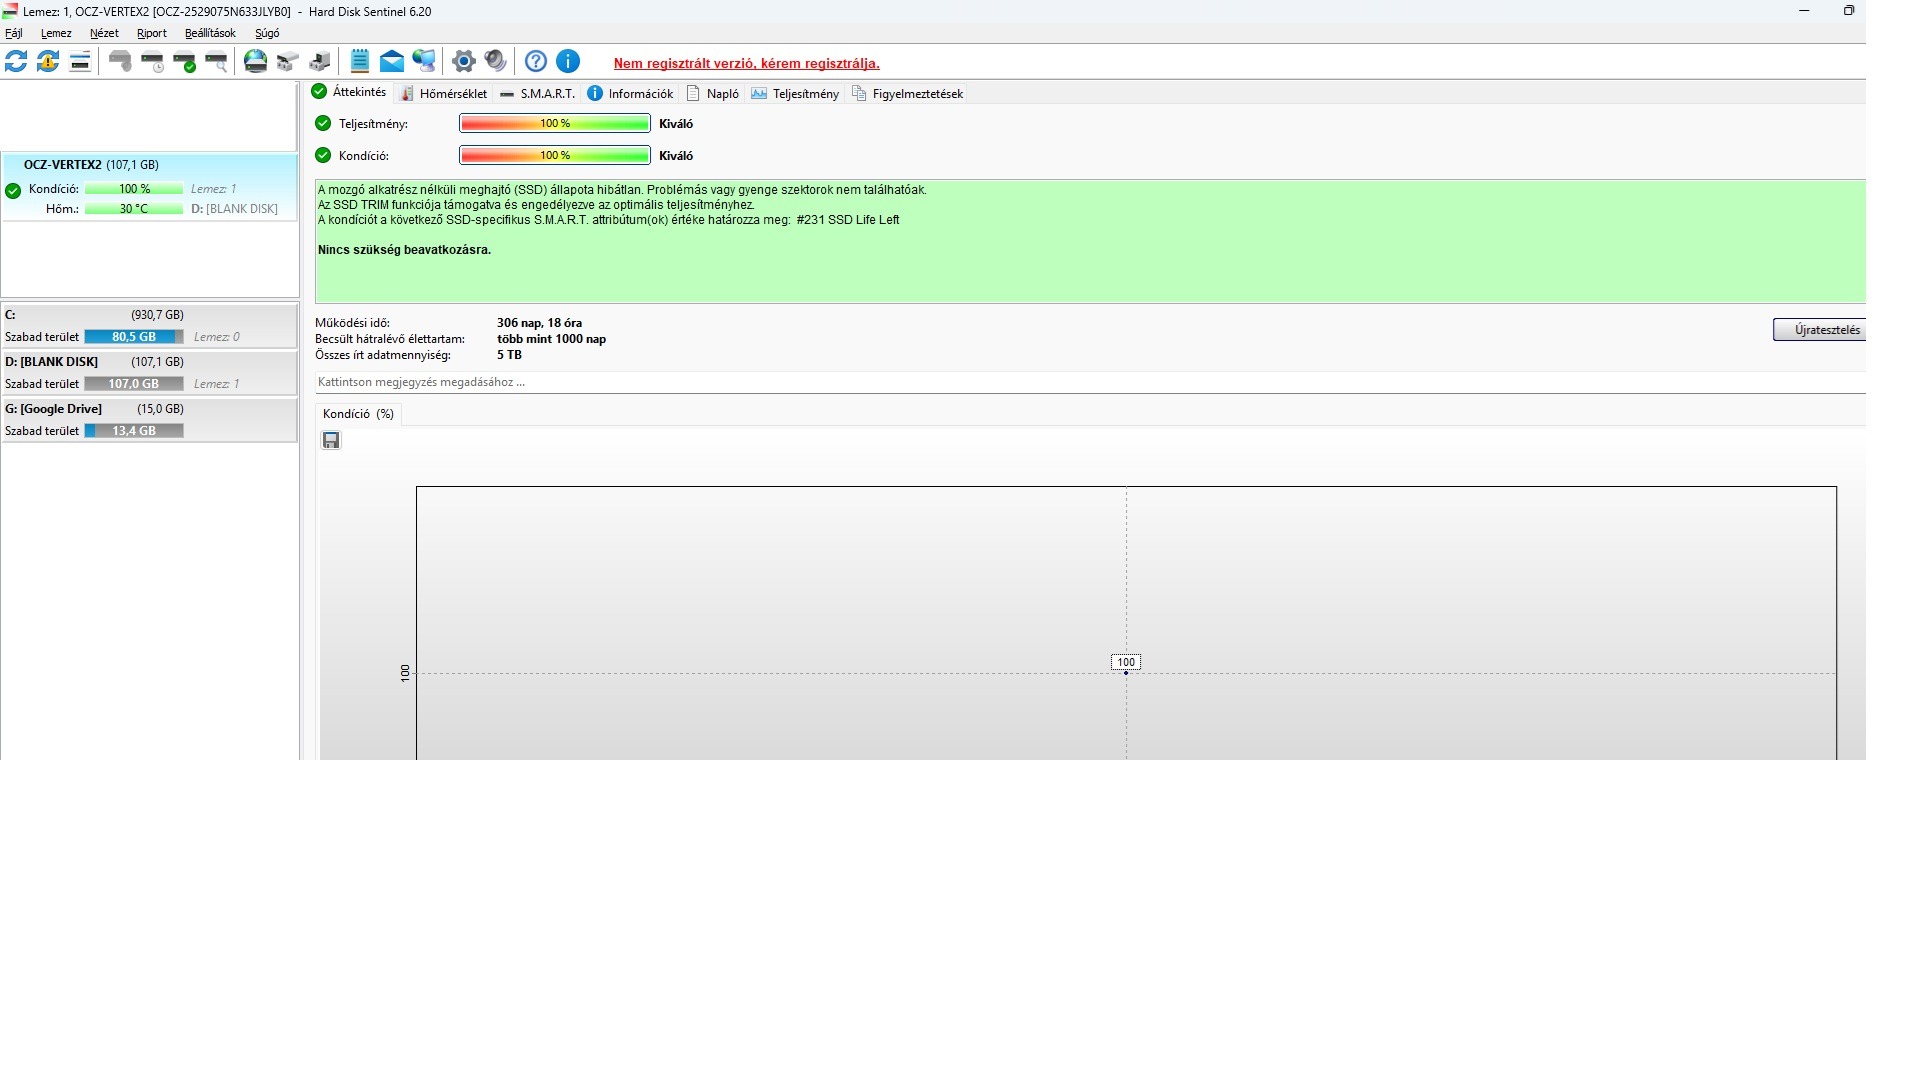Minimize the Hard Disk Sentinel window
This screenshot has height=1075, width=1910.
click(x=1804, y=11)
